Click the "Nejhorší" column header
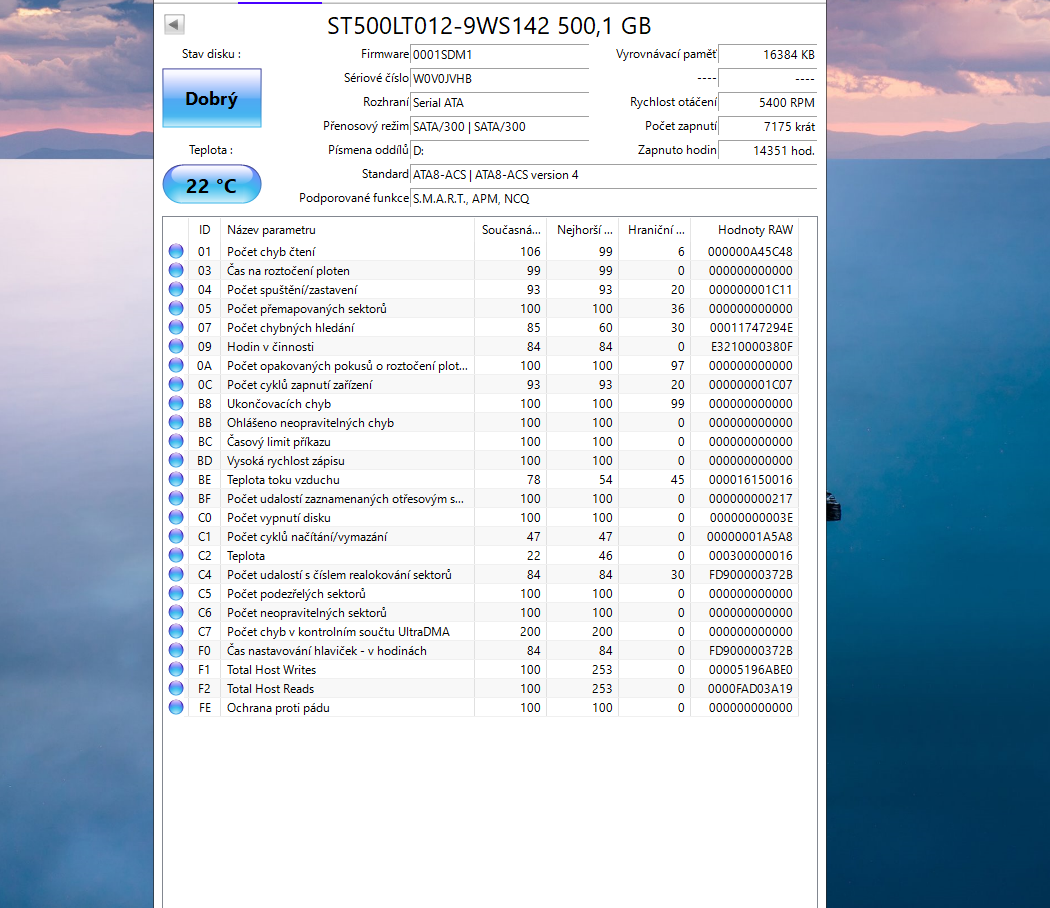Screen dimensions: 1050x908 [x=586, y=230]
